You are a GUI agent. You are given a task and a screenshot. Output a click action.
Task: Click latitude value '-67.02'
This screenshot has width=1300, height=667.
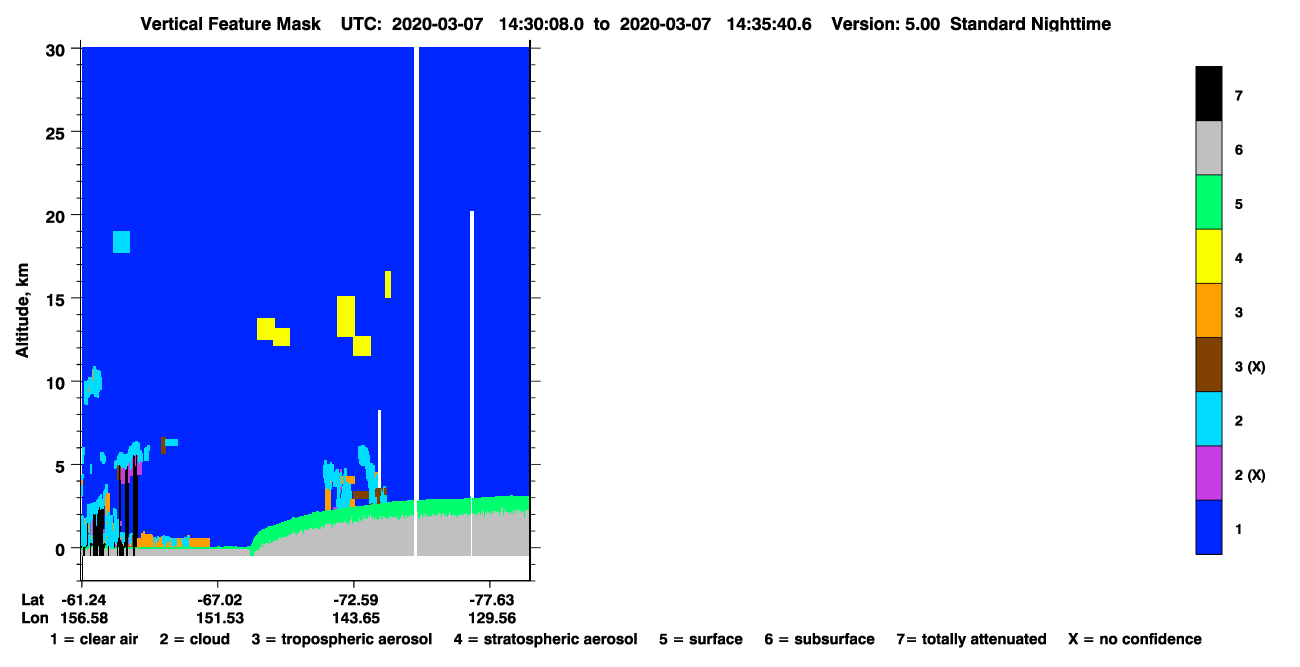(x=218, y=600)
